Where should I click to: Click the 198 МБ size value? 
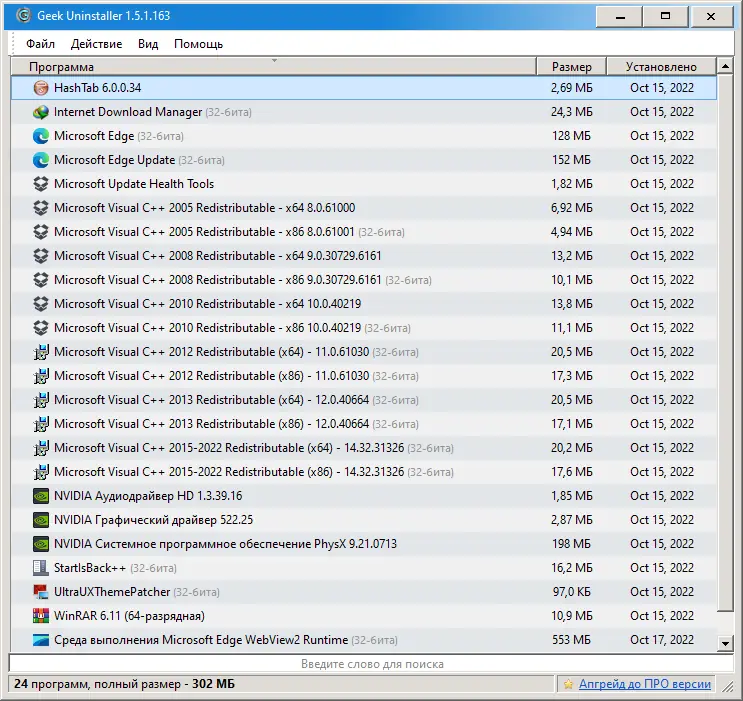(x=571, y=544)
